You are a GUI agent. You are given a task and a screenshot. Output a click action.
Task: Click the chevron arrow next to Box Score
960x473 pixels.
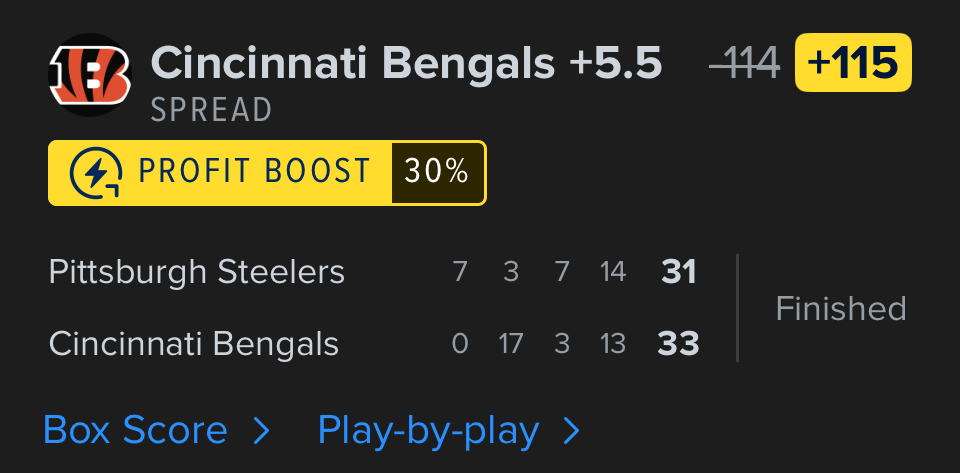(x=262, y=431)
